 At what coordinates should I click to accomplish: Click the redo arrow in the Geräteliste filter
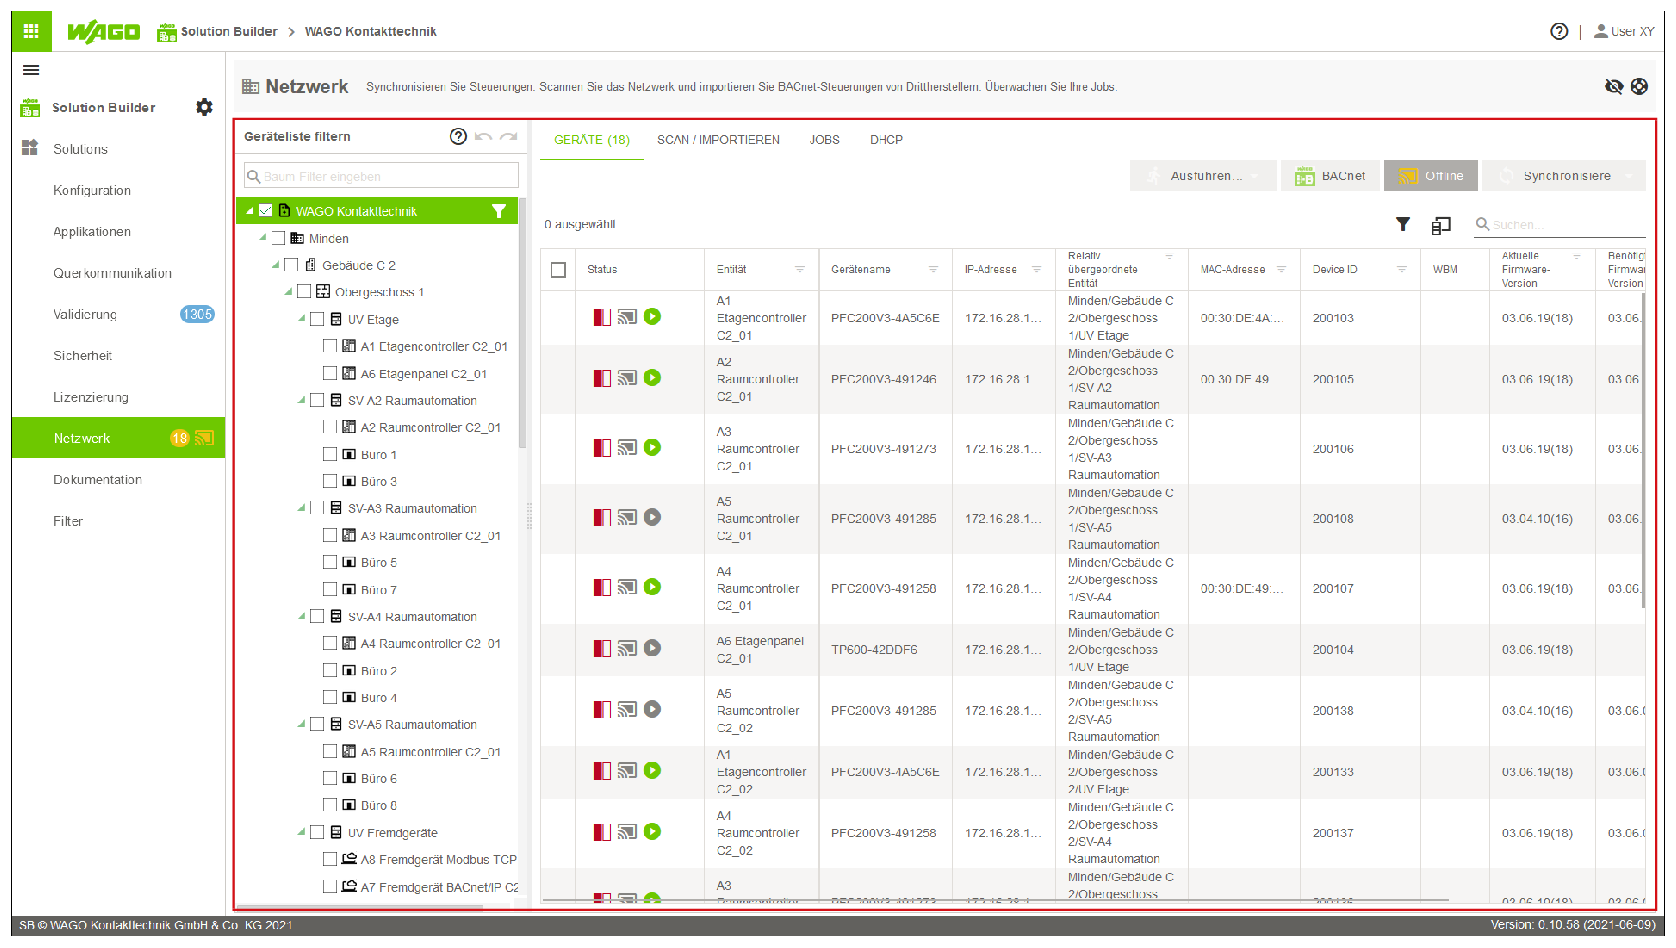point(509,136)
